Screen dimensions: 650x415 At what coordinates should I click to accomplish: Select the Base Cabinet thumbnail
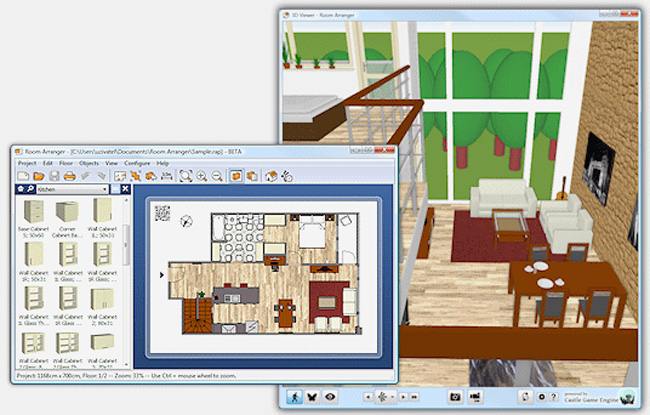click(x=33, y=211)
